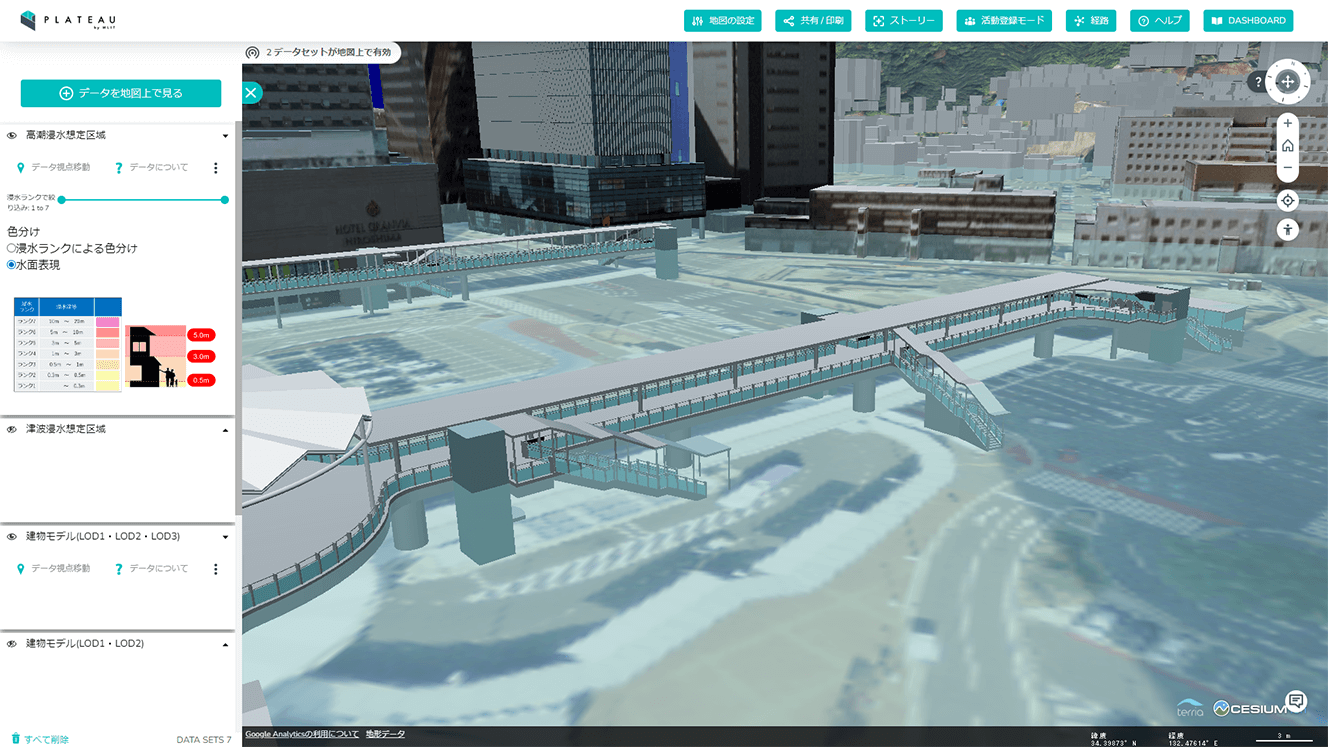Click the 3 m map scale bar

(x=1285, y=738)
